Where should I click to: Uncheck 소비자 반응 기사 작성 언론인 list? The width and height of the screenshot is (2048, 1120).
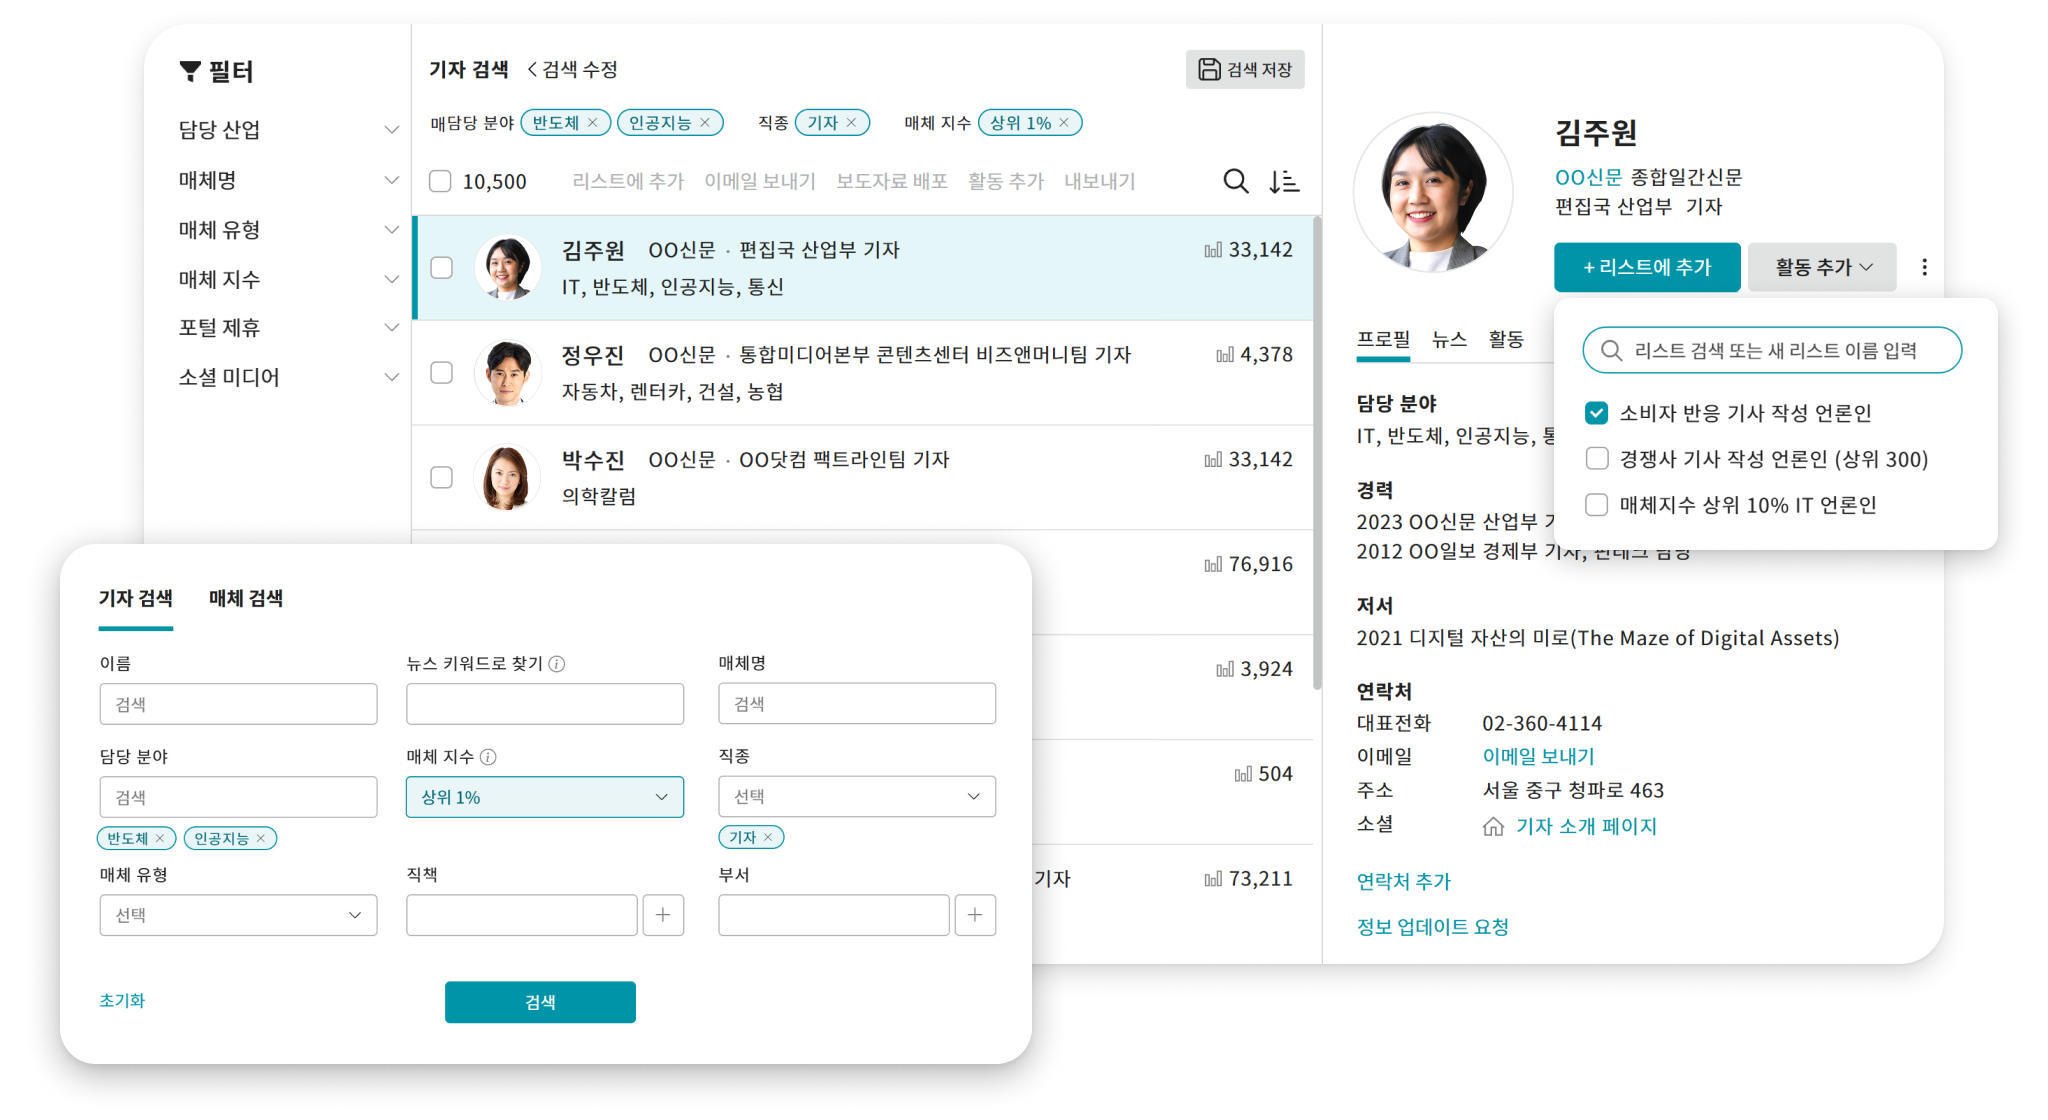pyautogui.click(x=1597, y=412)
